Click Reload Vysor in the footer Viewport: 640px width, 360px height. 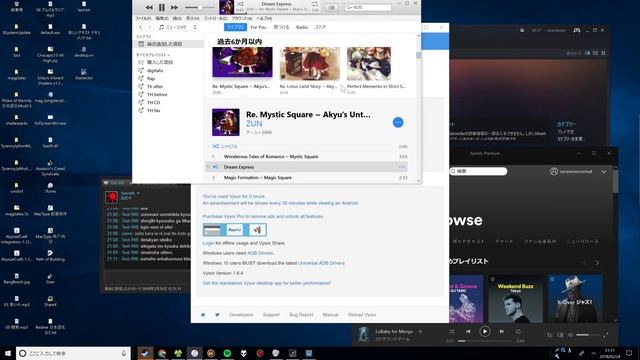click(362, 315)
